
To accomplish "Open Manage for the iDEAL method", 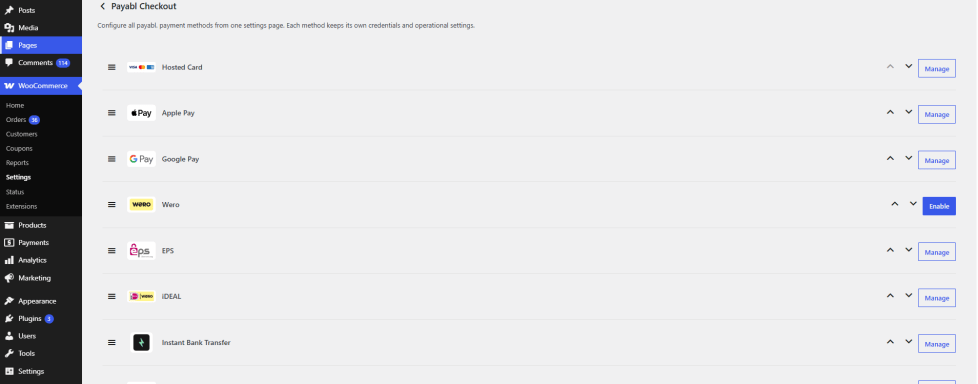I will 937,298.
